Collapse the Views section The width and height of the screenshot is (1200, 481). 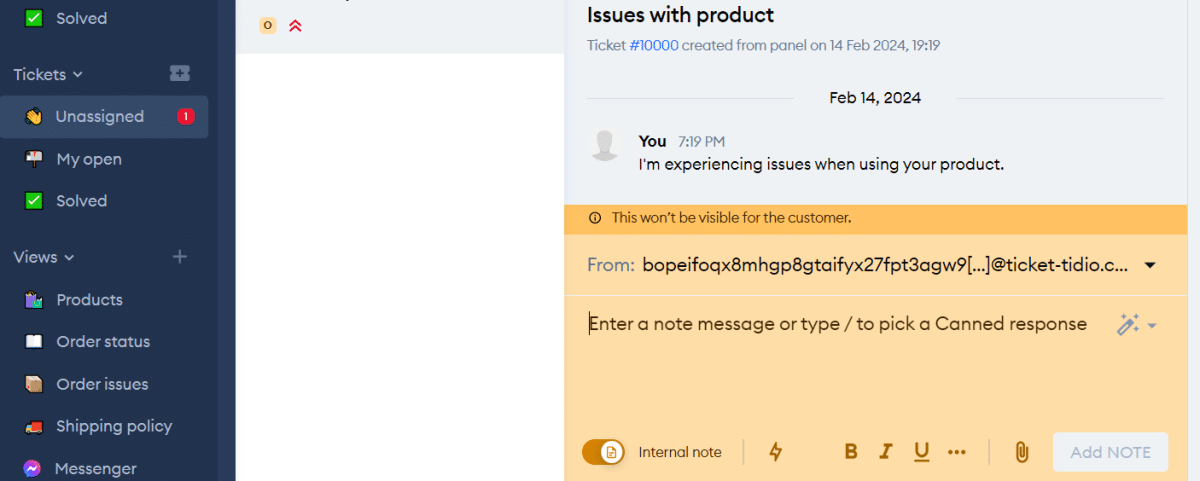pos(44,257)
